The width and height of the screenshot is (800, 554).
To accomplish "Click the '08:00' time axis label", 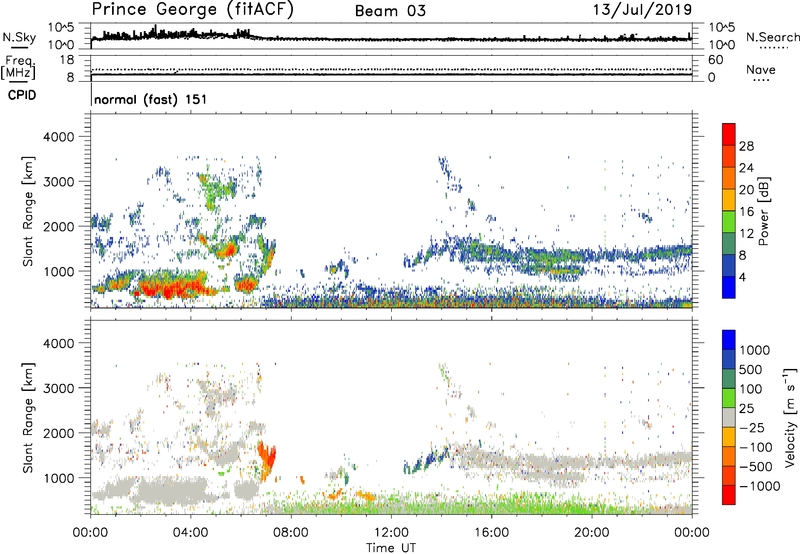I will 291,533.
